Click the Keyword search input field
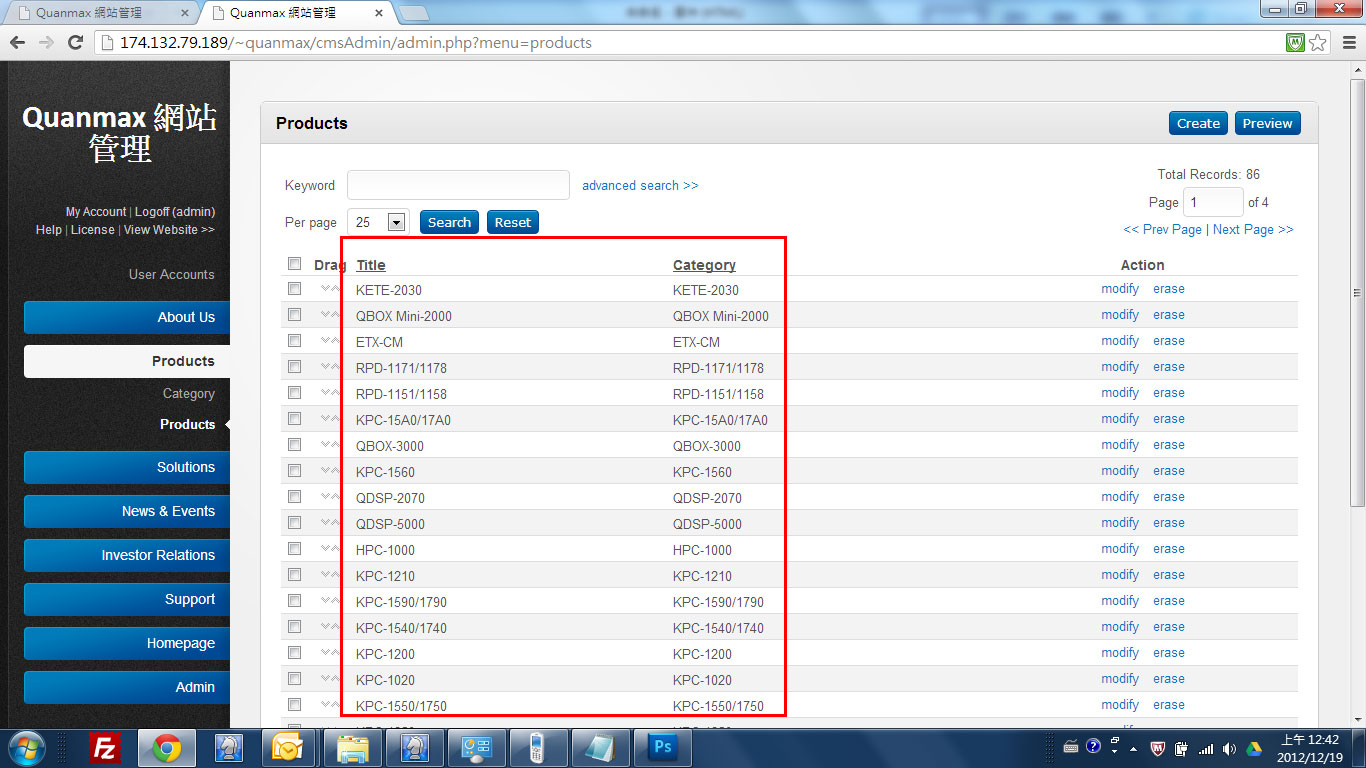Image resolution: width=1366 pixels, height=768 pixels. (458, 185)
